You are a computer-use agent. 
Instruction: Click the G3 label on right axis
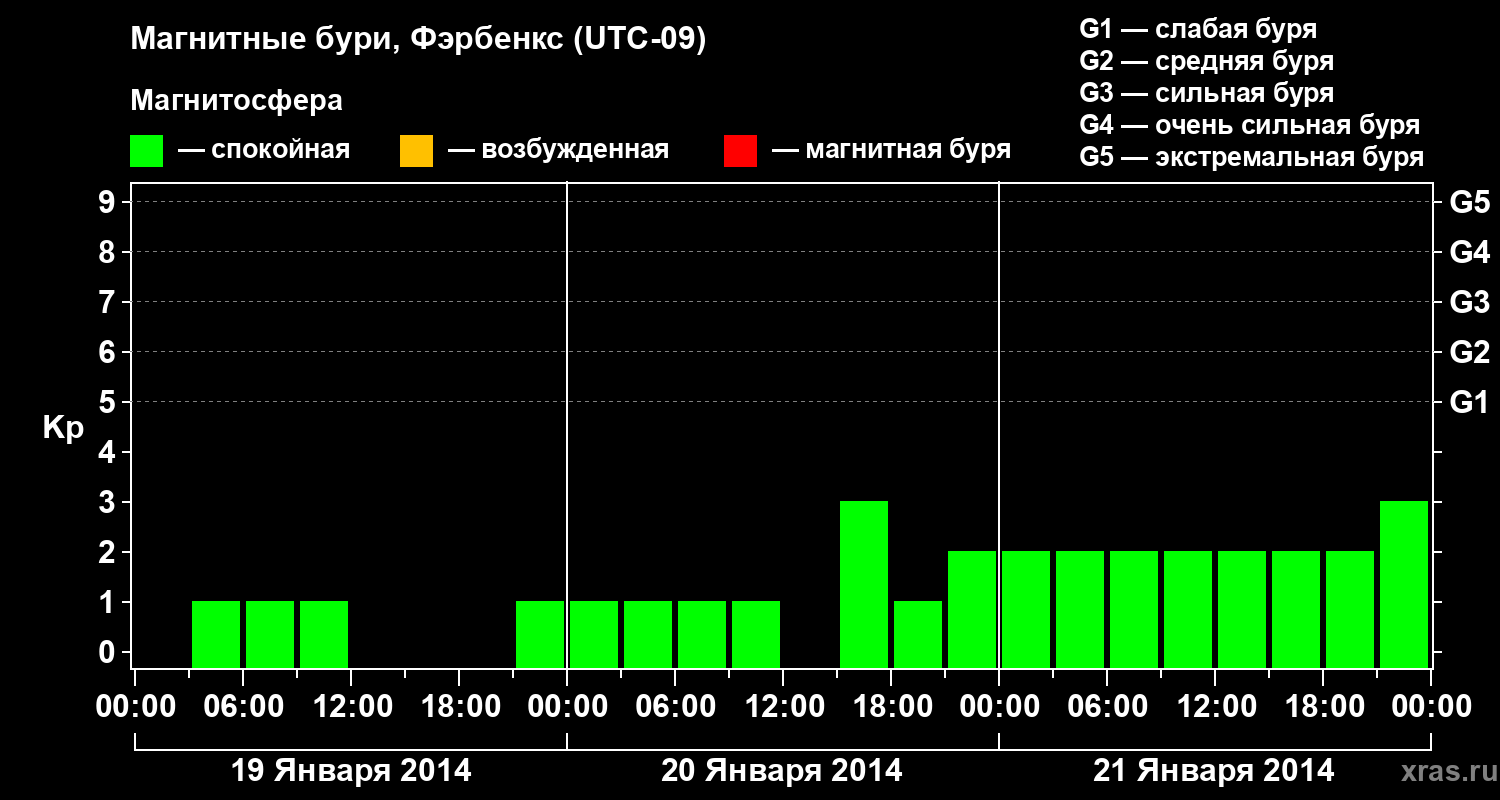coord(1469,303)
